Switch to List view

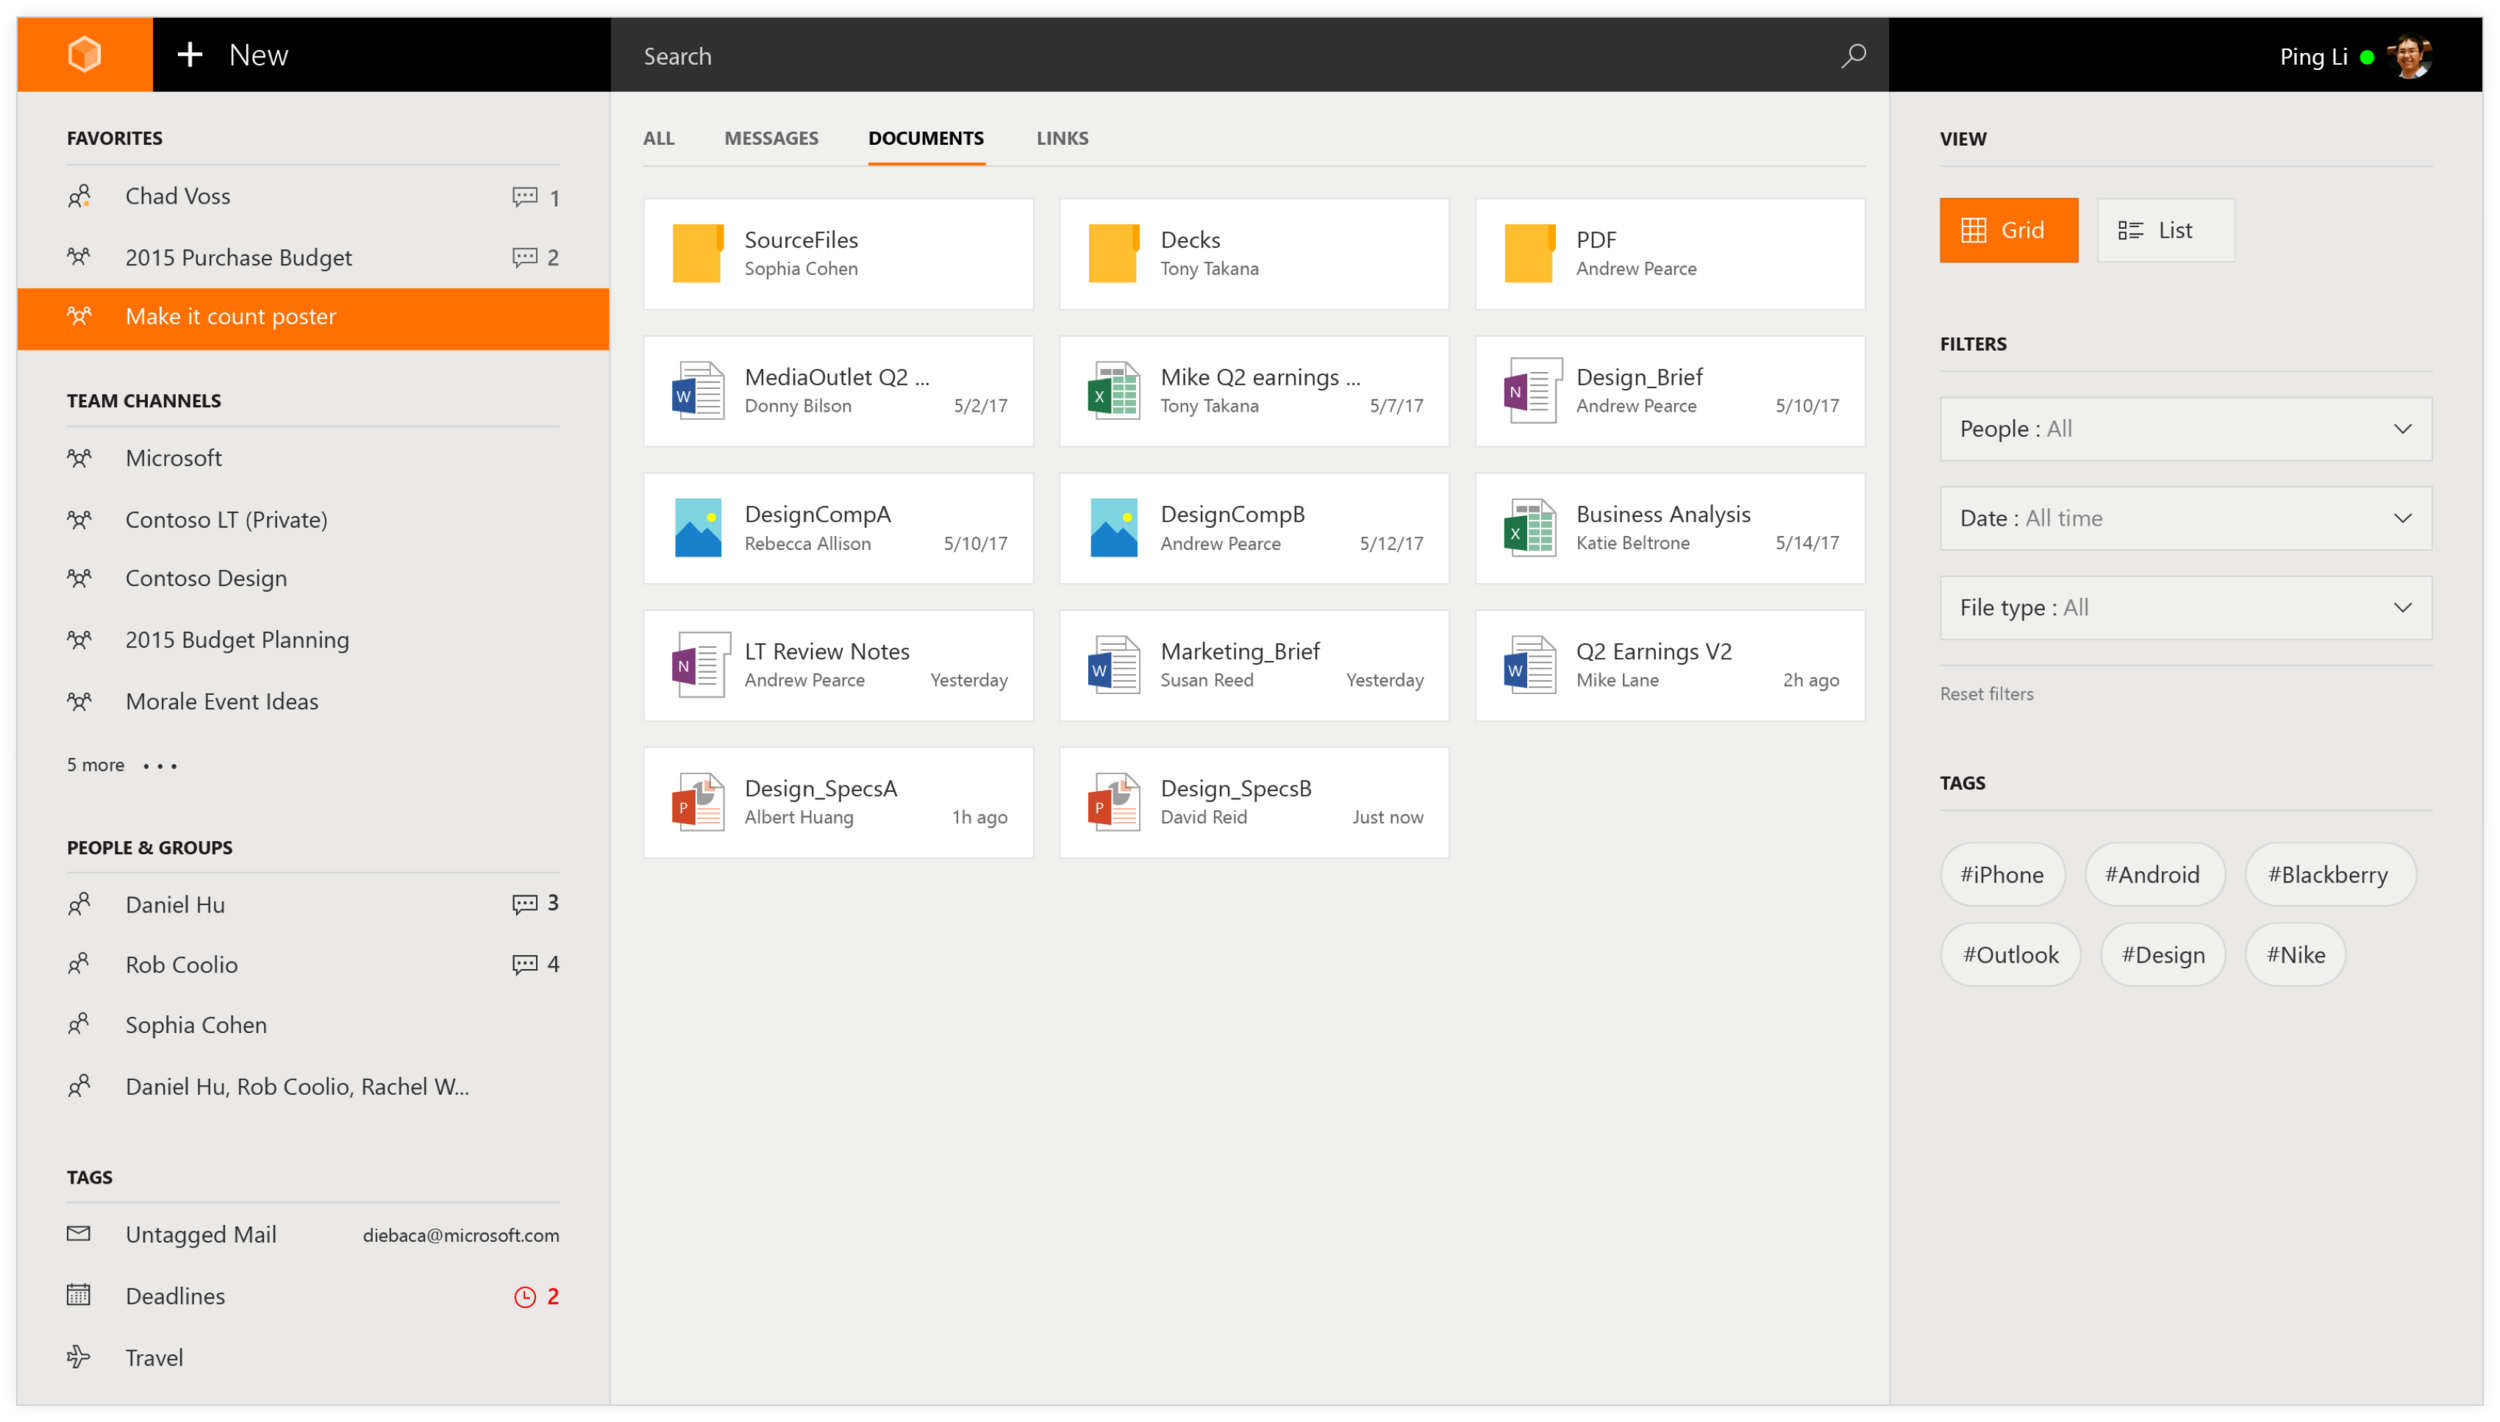click(x=2165, y=230)
